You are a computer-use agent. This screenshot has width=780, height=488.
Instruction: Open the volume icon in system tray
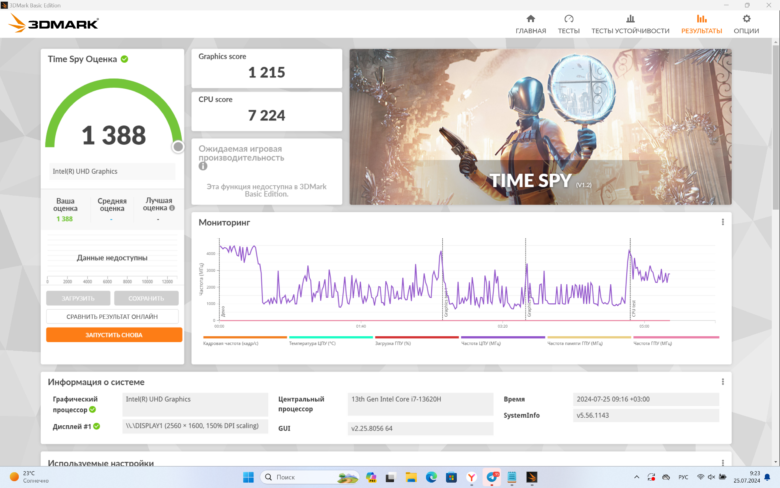[711, 477]
